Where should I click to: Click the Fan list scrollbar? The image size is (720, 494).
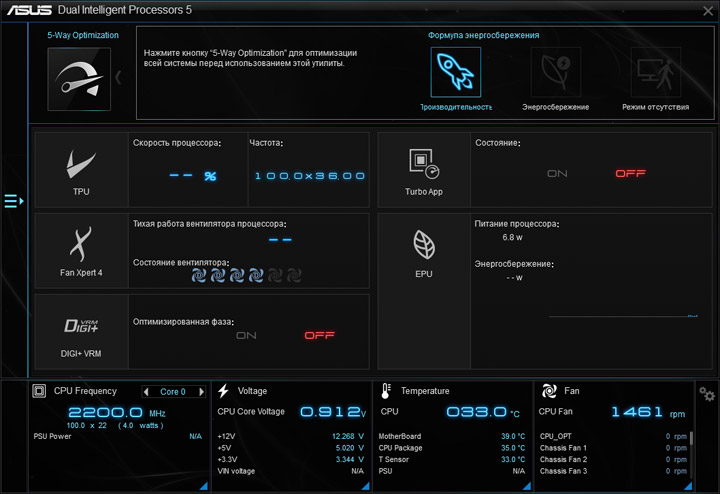[691, 438]
